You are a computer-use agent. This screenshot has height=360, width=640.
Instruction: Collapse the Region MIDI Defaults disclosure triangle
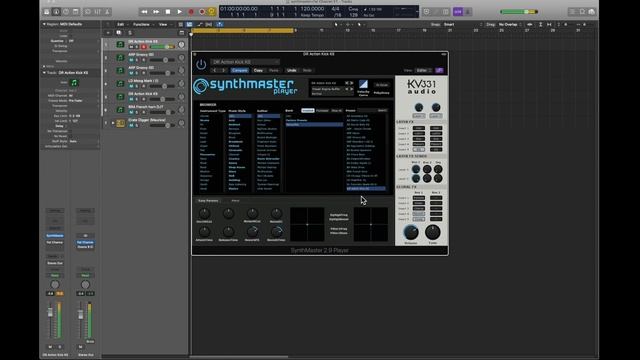[44, 24]
